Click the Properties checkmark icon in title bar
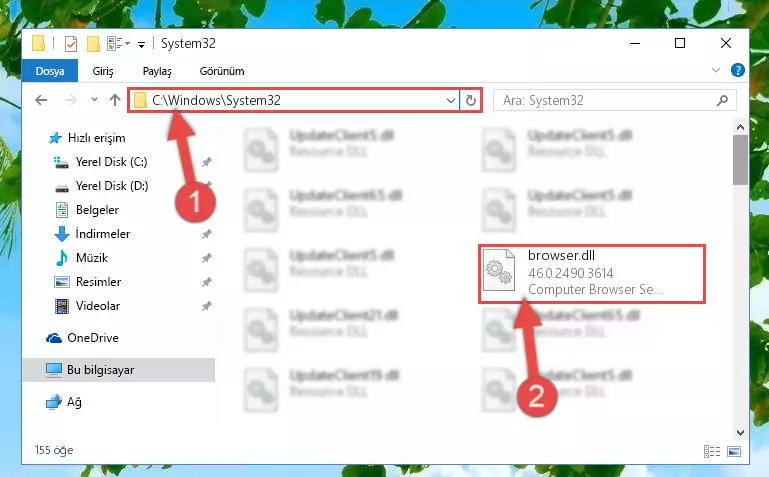This screenshot has width=769, height=477. [x=71, y=44]
